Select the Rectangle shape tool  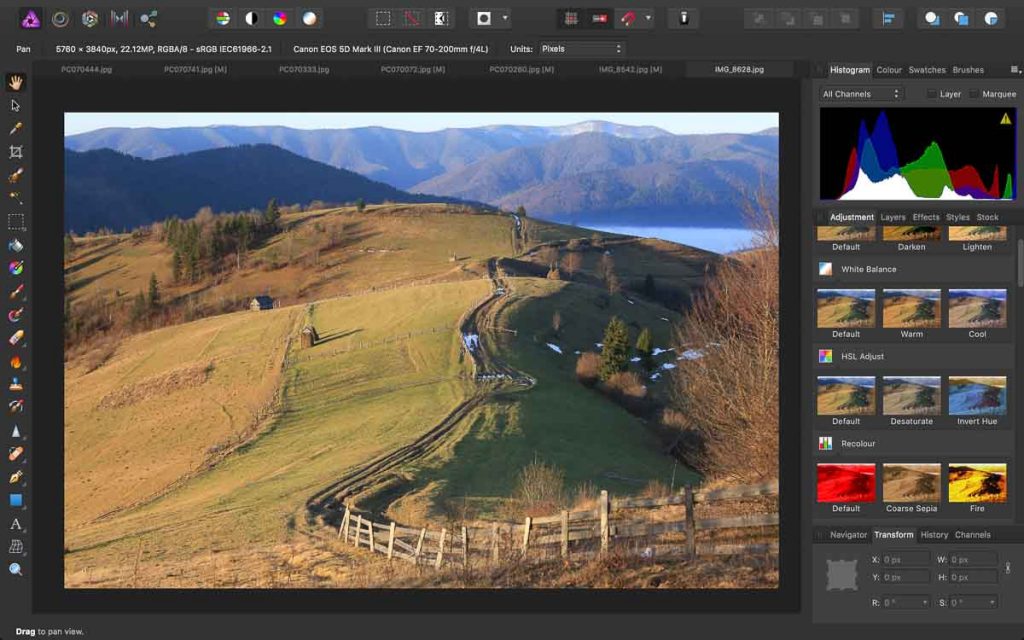click(x=16, y=500)
